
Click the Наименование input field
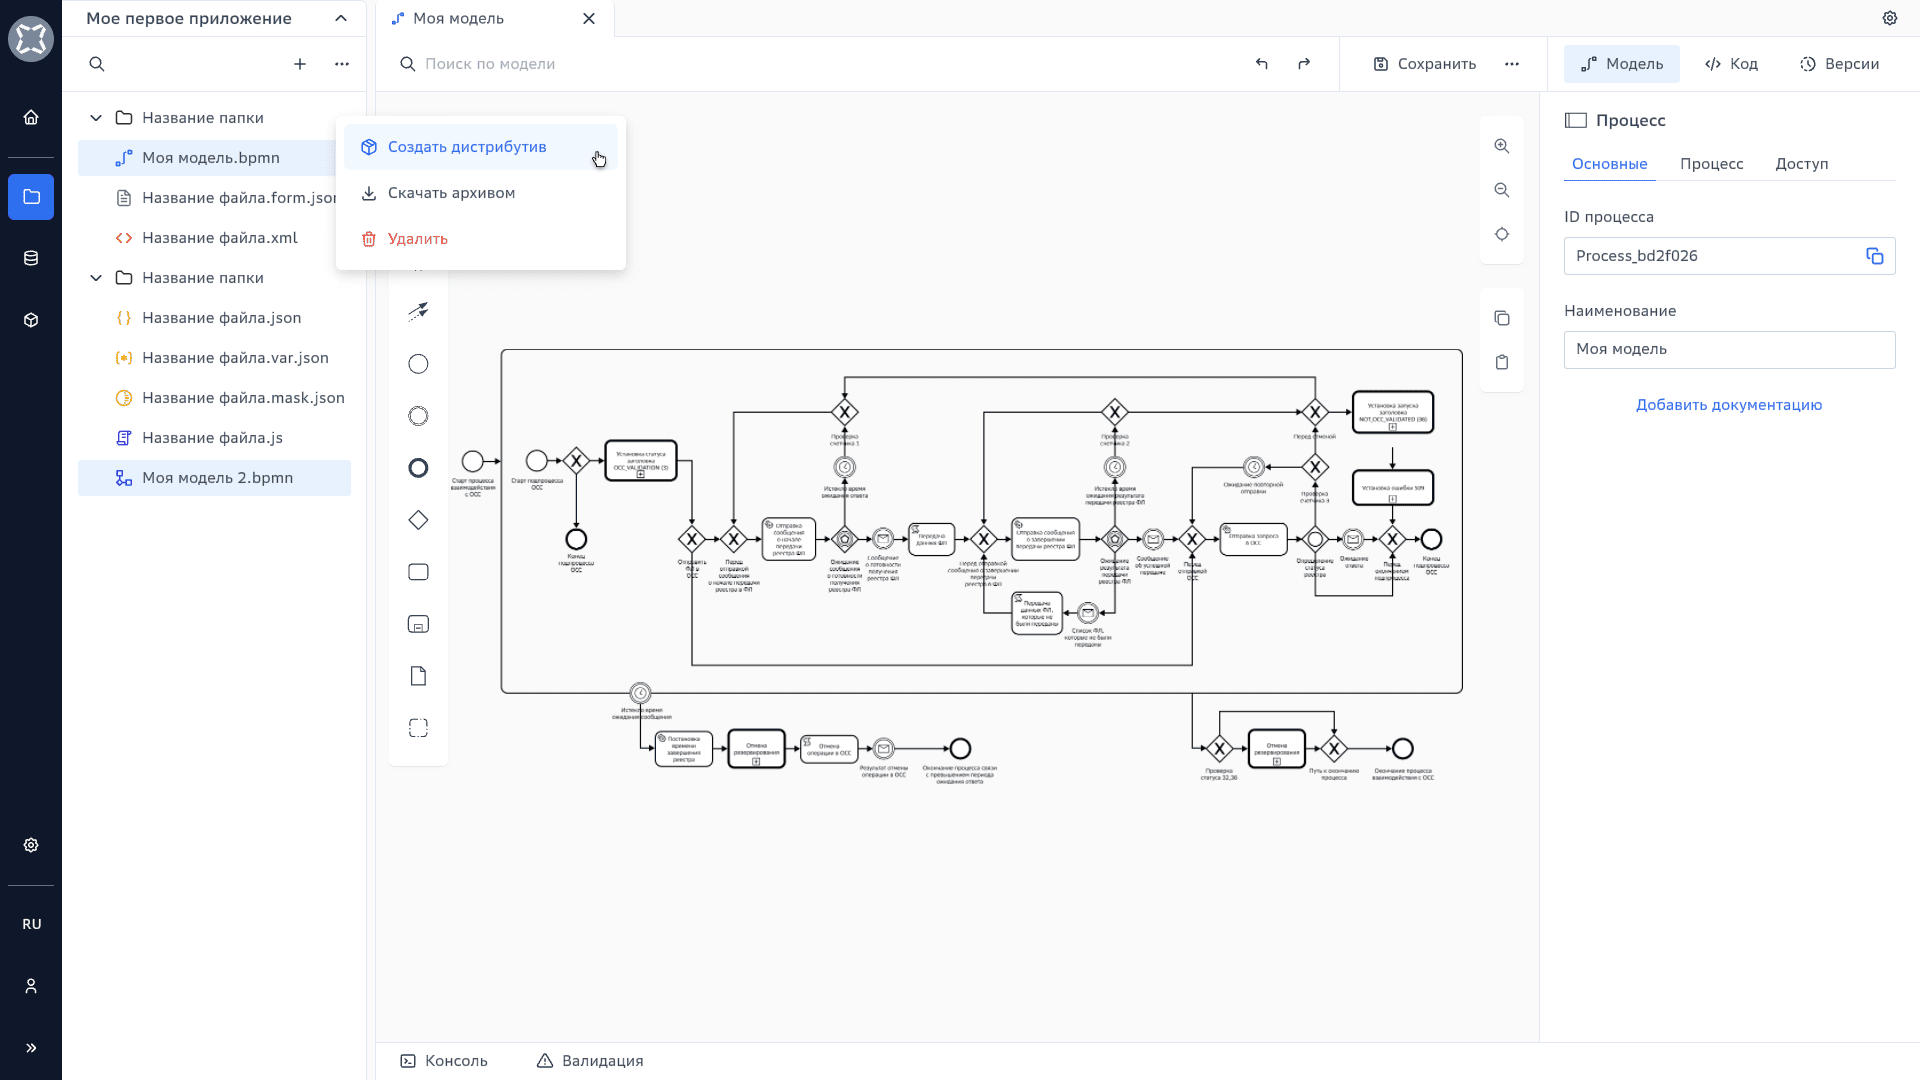point(1728,350)
